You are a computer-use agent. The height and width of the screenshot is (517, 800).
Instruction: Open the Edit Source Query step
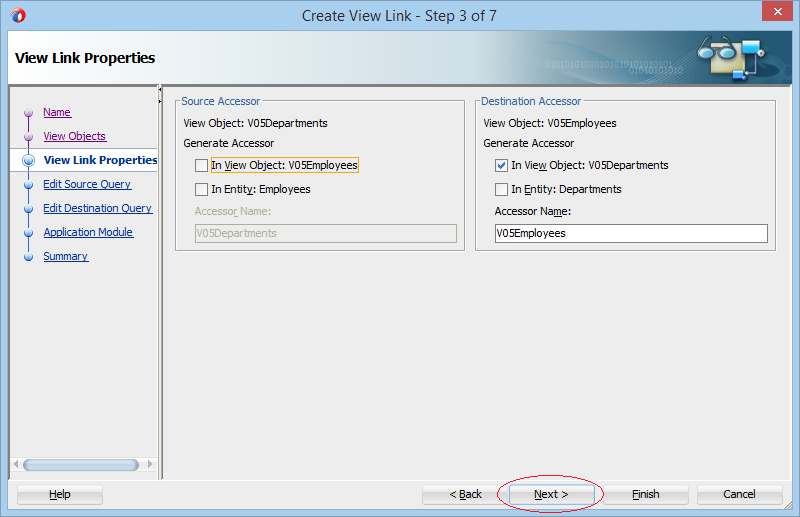87,184
